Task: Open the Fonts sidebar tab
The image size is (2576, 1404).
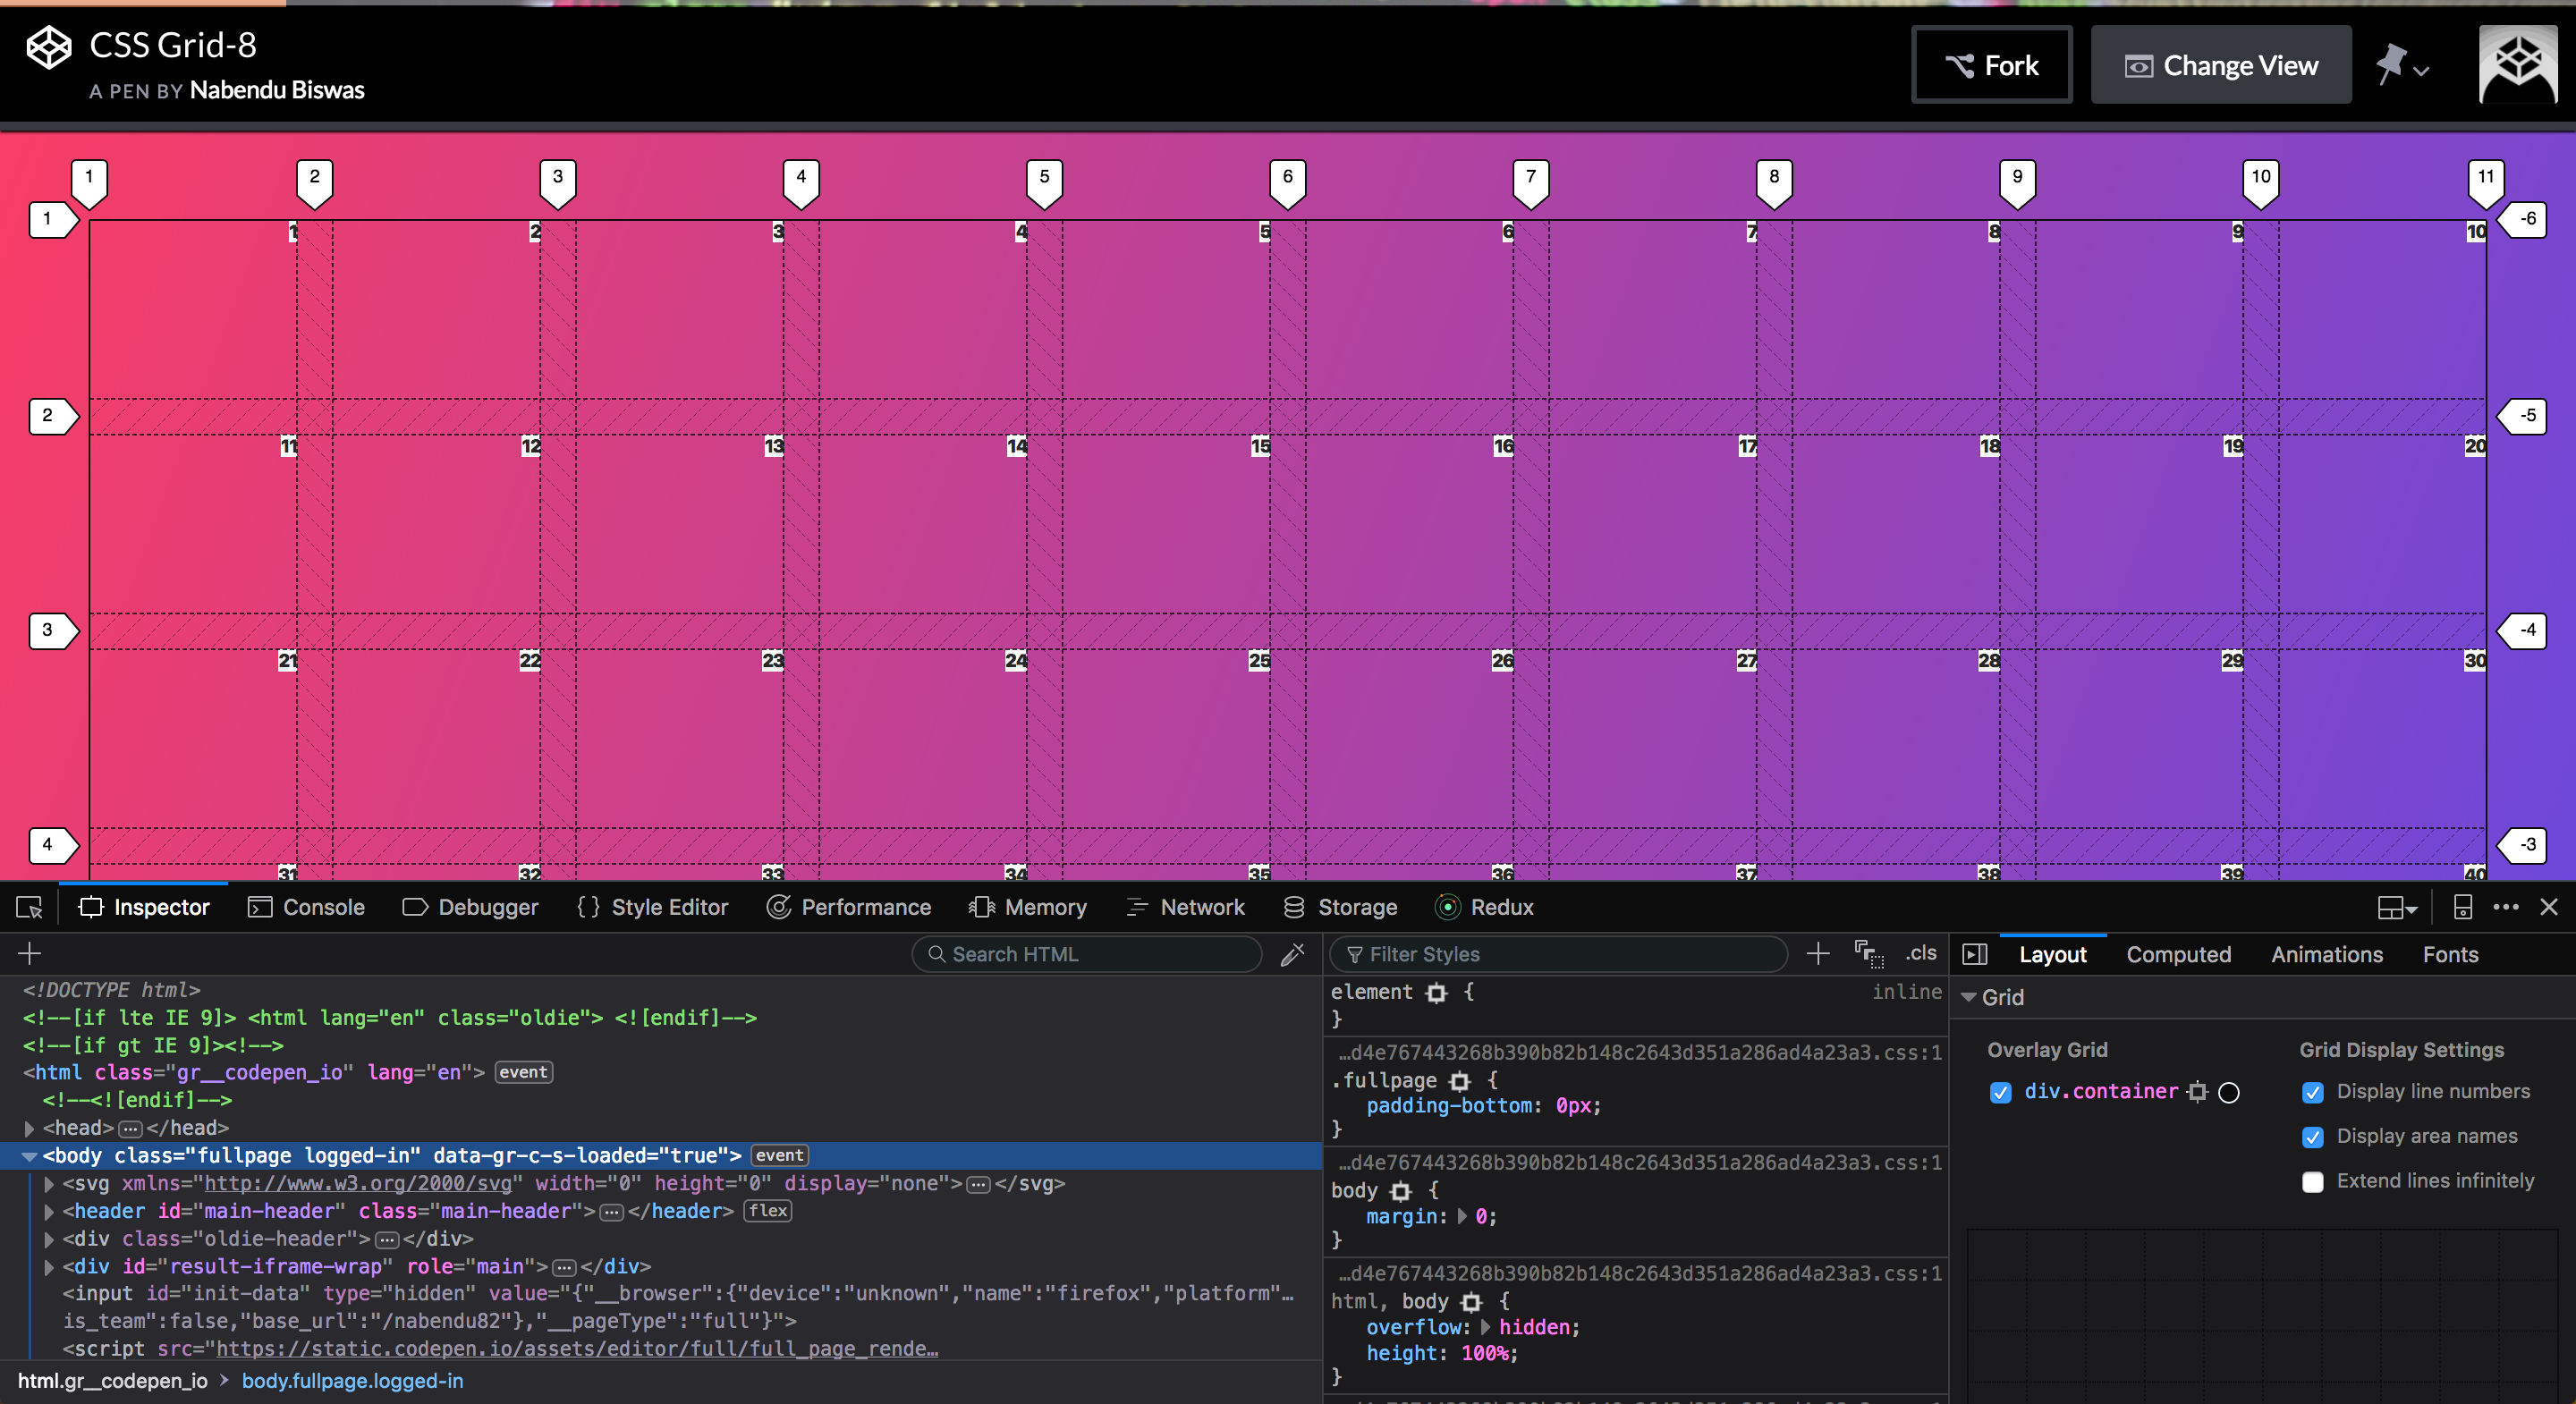Action: (2449, 955)
